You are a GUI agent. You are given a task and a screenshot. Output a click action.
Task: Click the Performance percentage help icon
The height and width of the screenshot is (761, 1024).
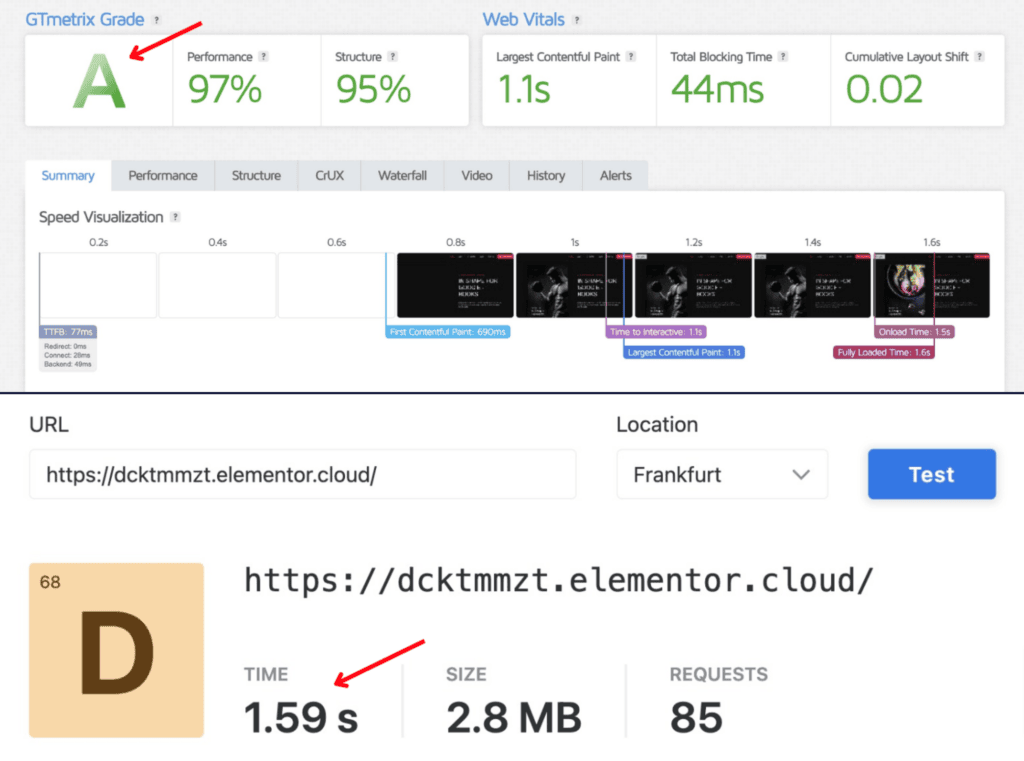[264, 57]
